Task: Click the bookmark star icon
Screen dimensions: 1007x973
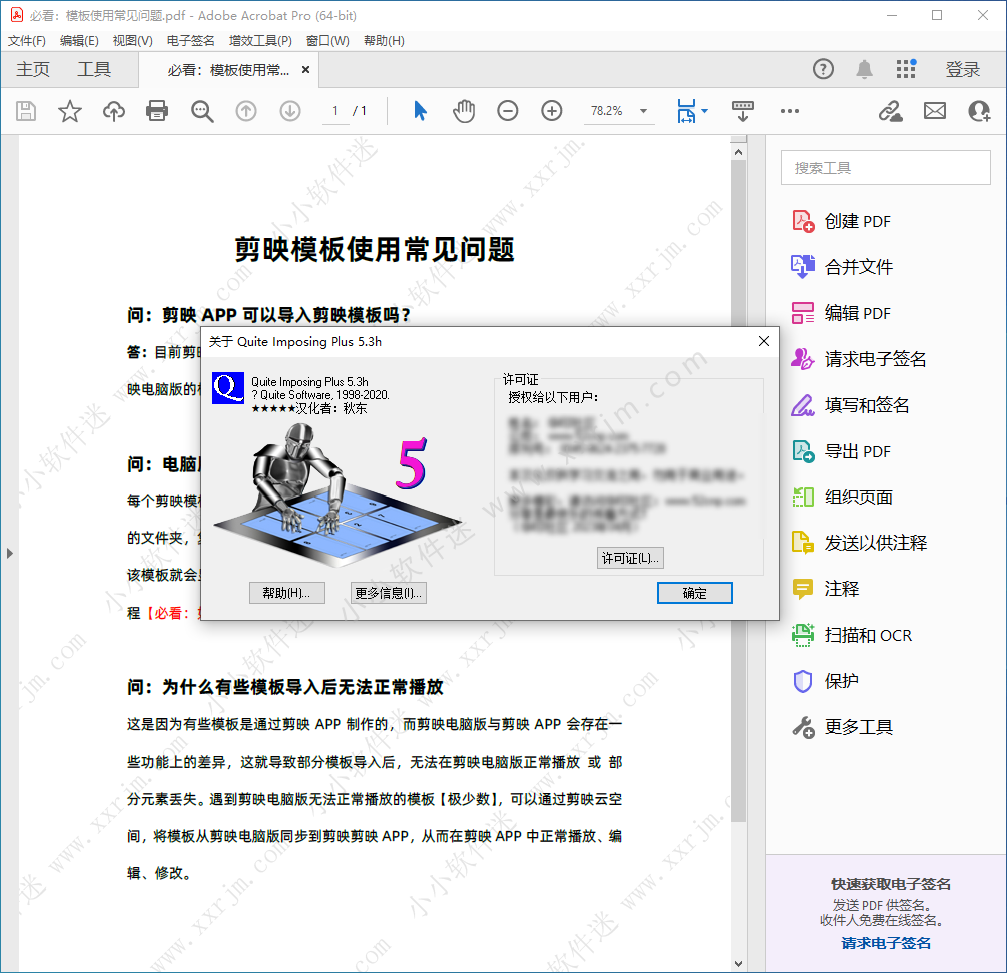Action: point(69,111)
